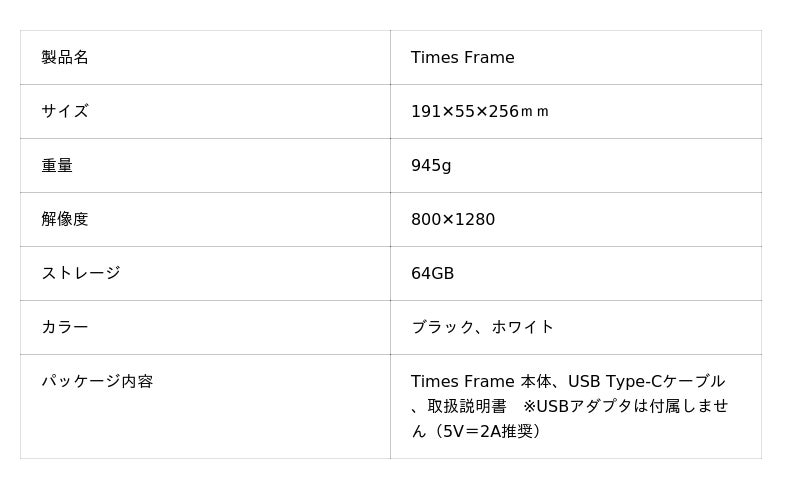The image size is (800, 489).
Task: Click the mm unit after the dimensions
Action: pyautogui.click(x=535, y=112)
